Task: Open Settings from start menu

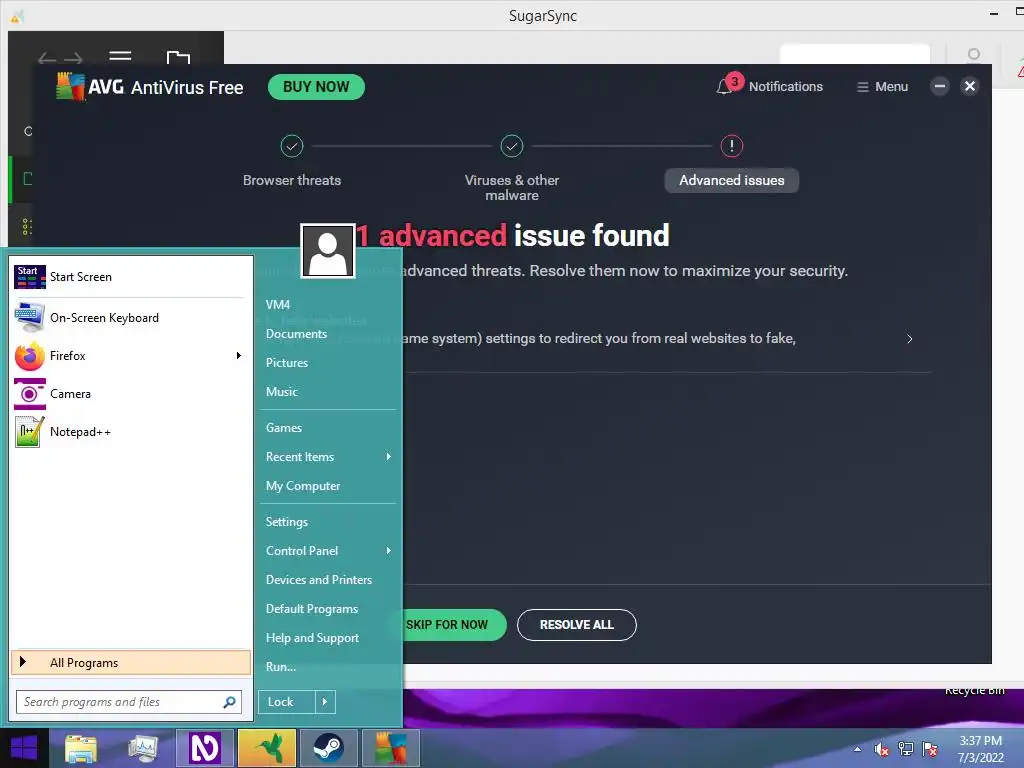Action: (287, 522)
